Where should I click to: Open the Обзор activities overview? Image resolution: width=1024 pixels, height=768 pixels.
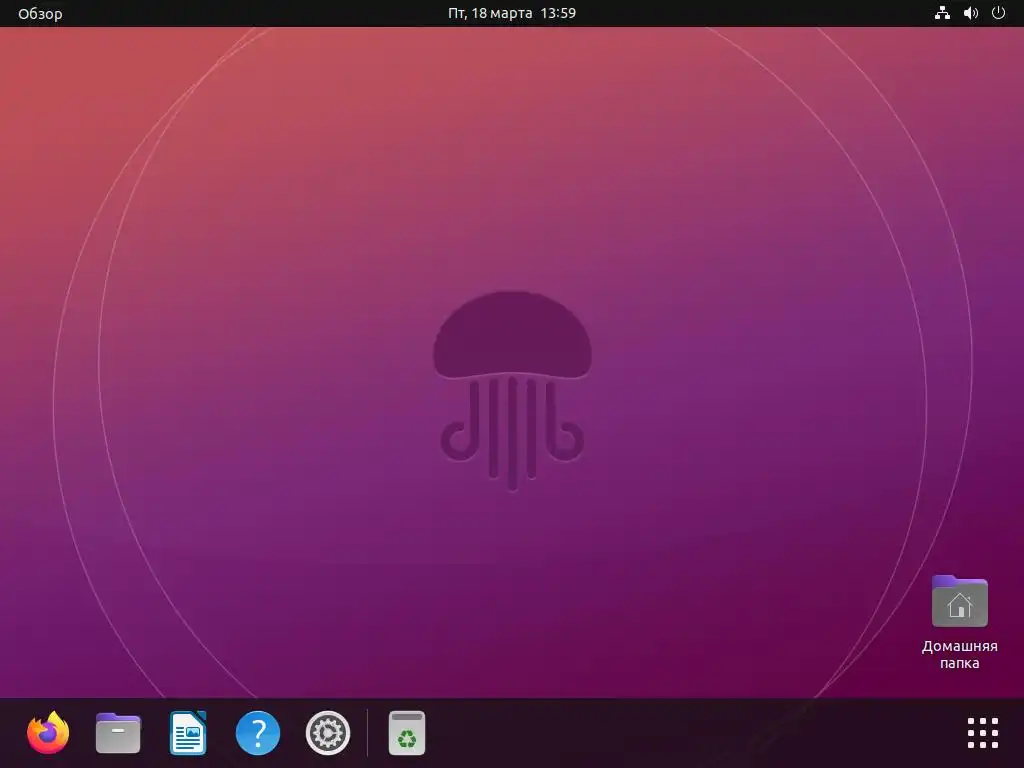(40, 14)
